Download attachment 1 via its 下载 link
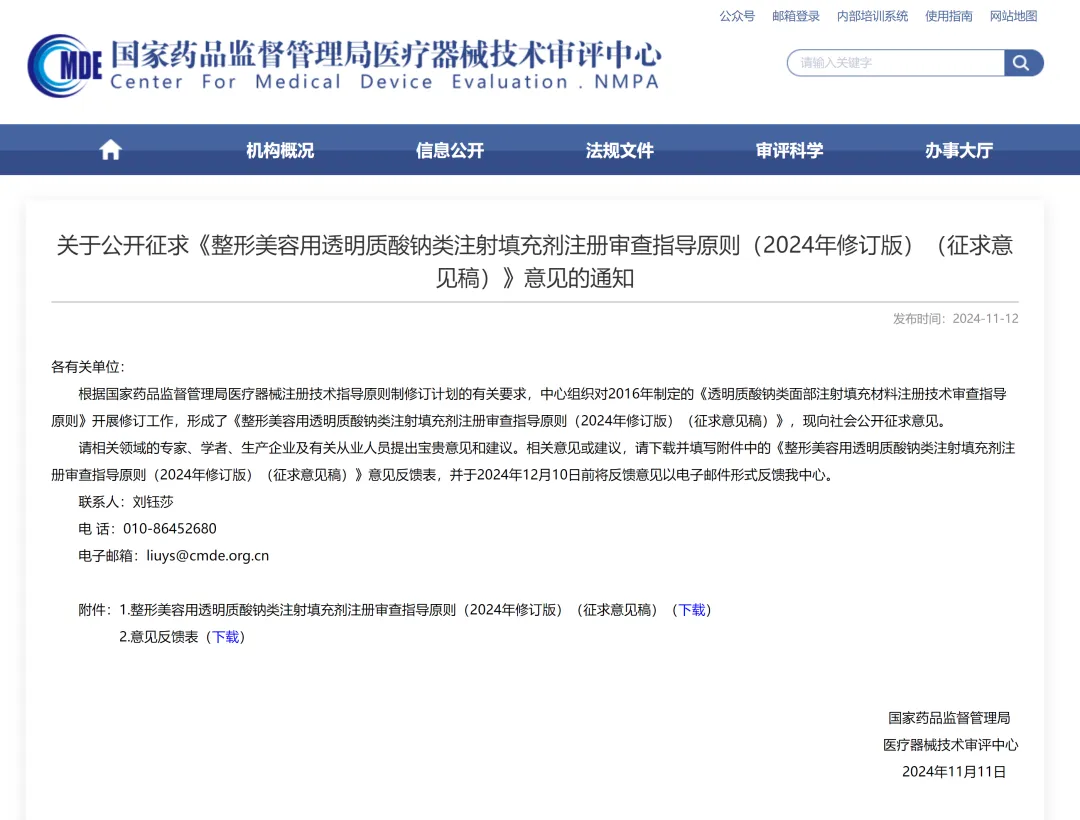 click(692, 609)
